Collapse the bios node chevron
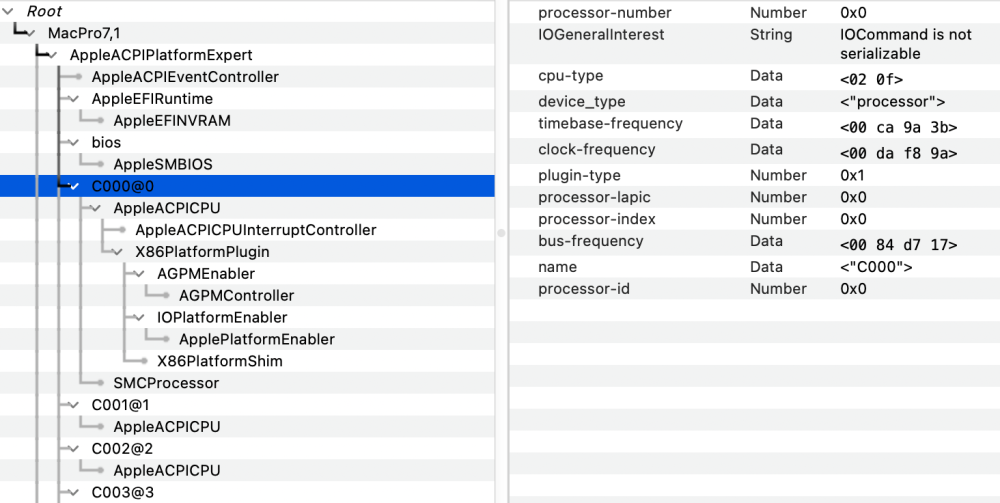 coord(74,143)
